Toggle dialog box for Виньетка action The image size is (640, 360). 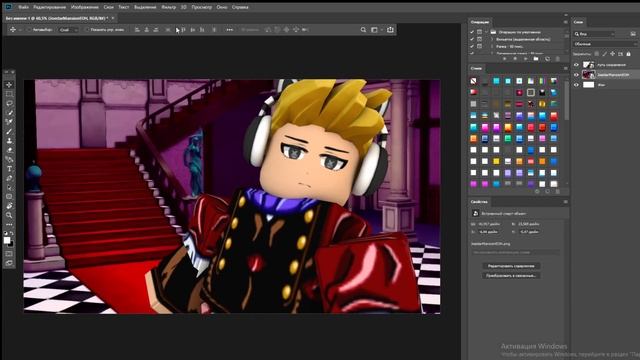click(x=480, y=39)
